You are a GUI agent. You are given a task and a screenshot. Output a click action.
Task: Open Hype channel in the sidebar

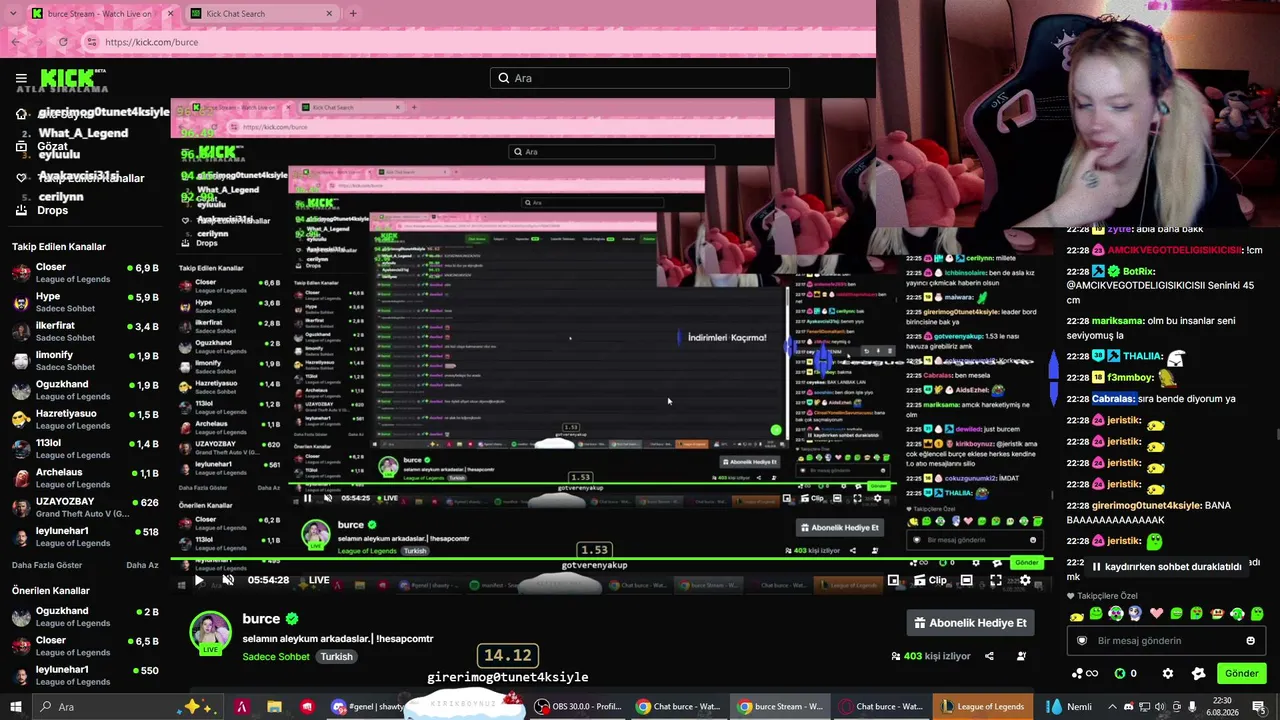click(x=85, y=302)
